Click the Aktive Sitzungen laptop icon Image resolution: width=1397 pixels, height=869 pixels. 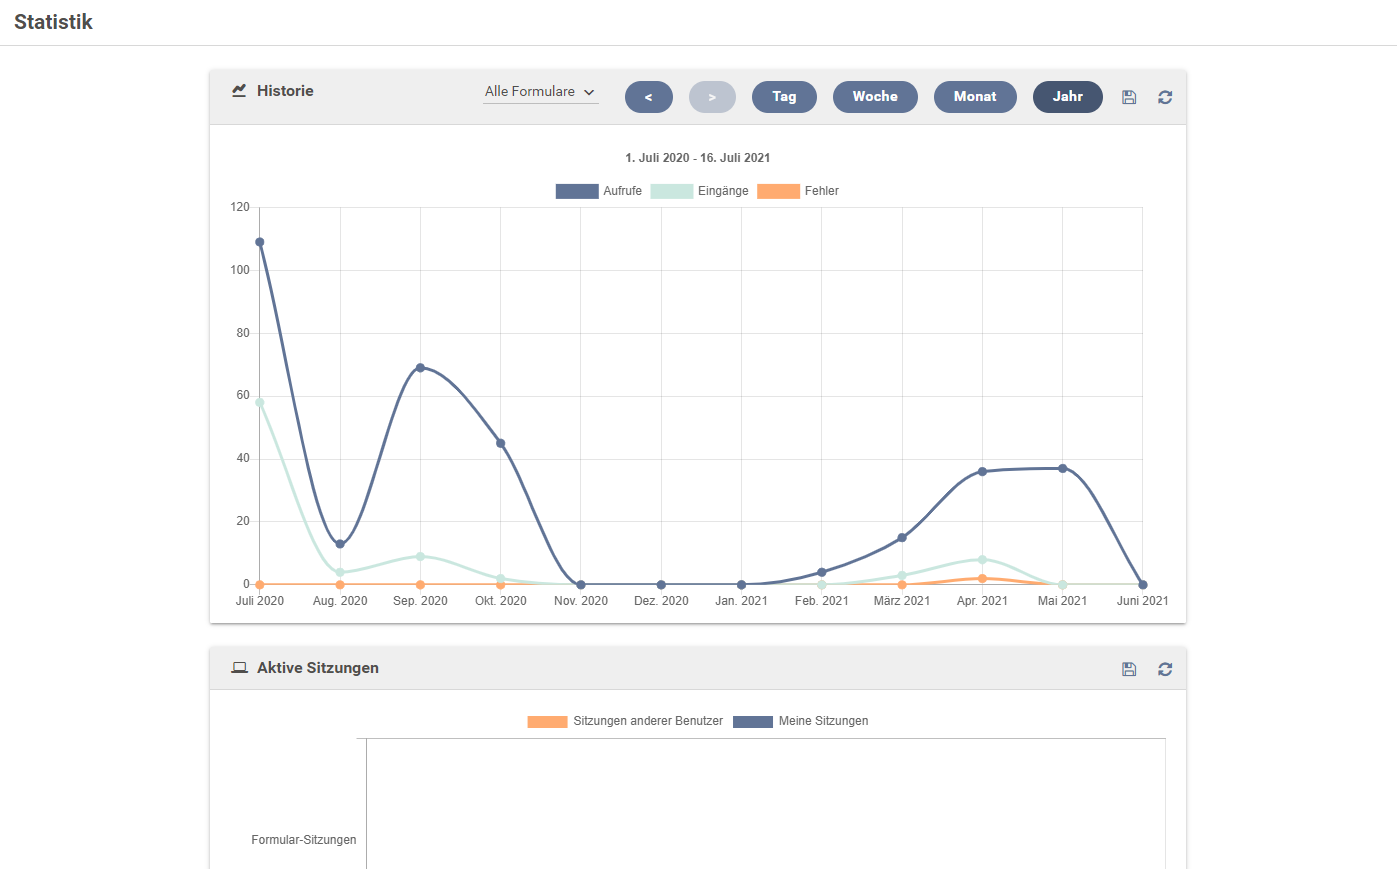point(239,668)
